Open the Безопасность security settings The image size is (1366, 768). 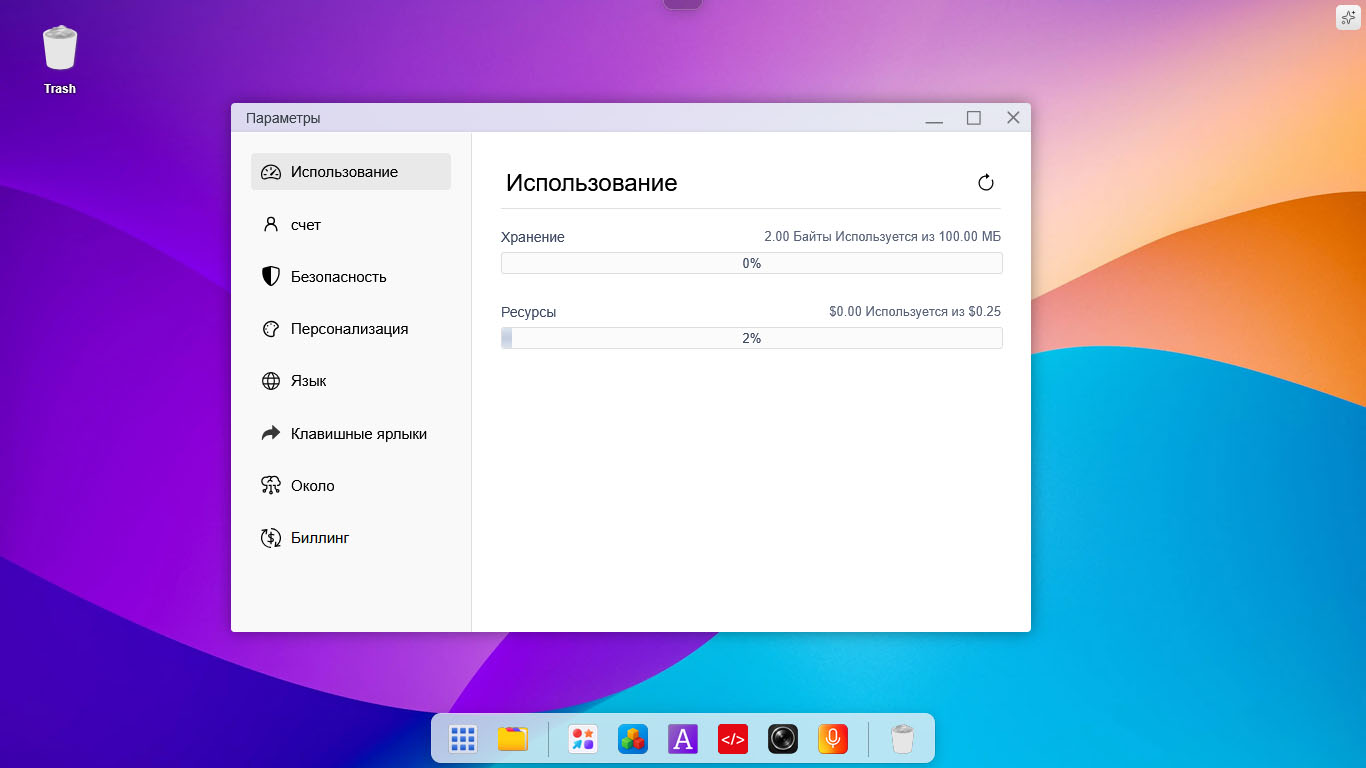coord(351,277)
